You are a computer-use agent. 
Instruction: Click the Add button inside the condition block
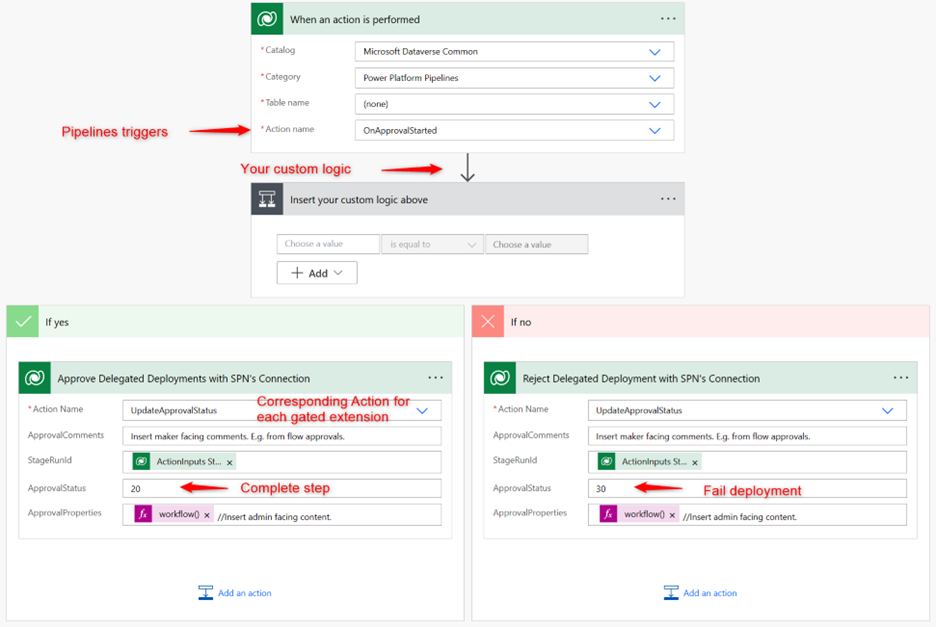[x=316, y=272]
